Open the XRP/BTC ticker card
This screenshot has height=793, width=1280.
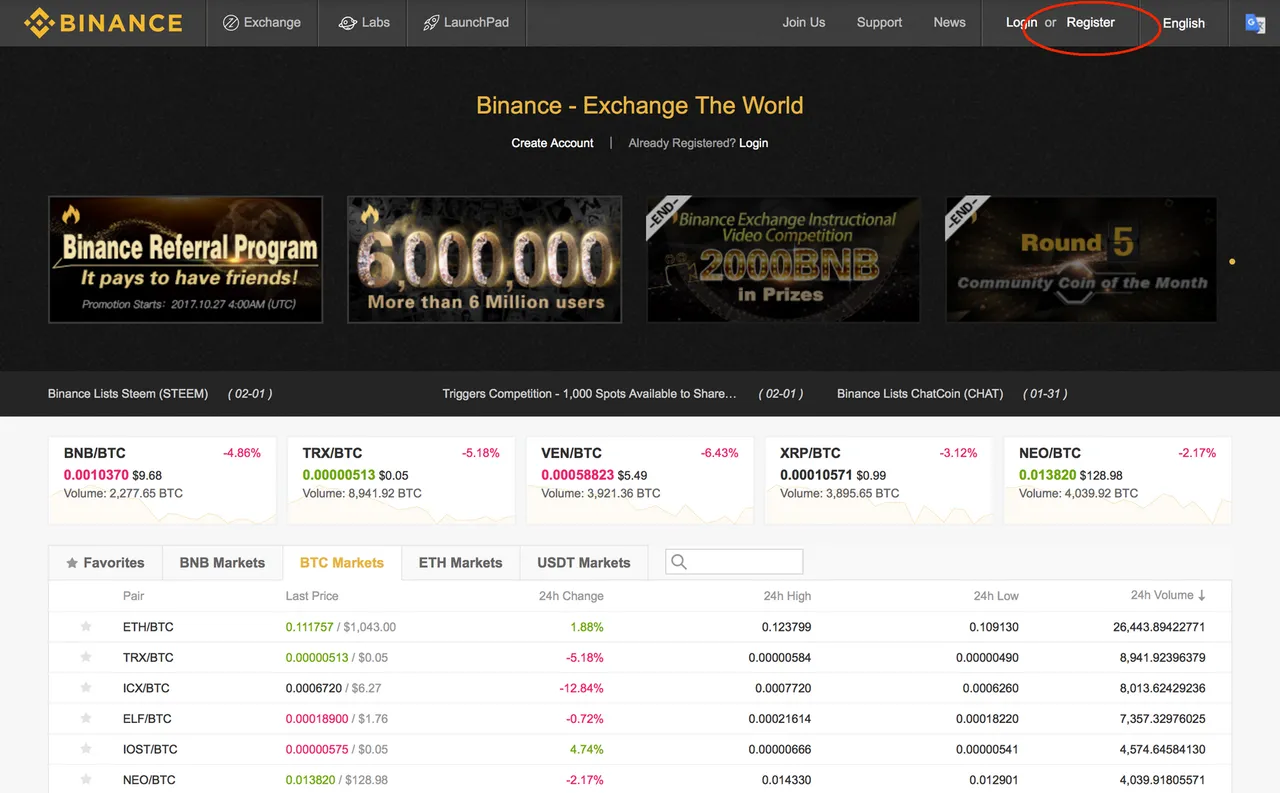point(879,480)
